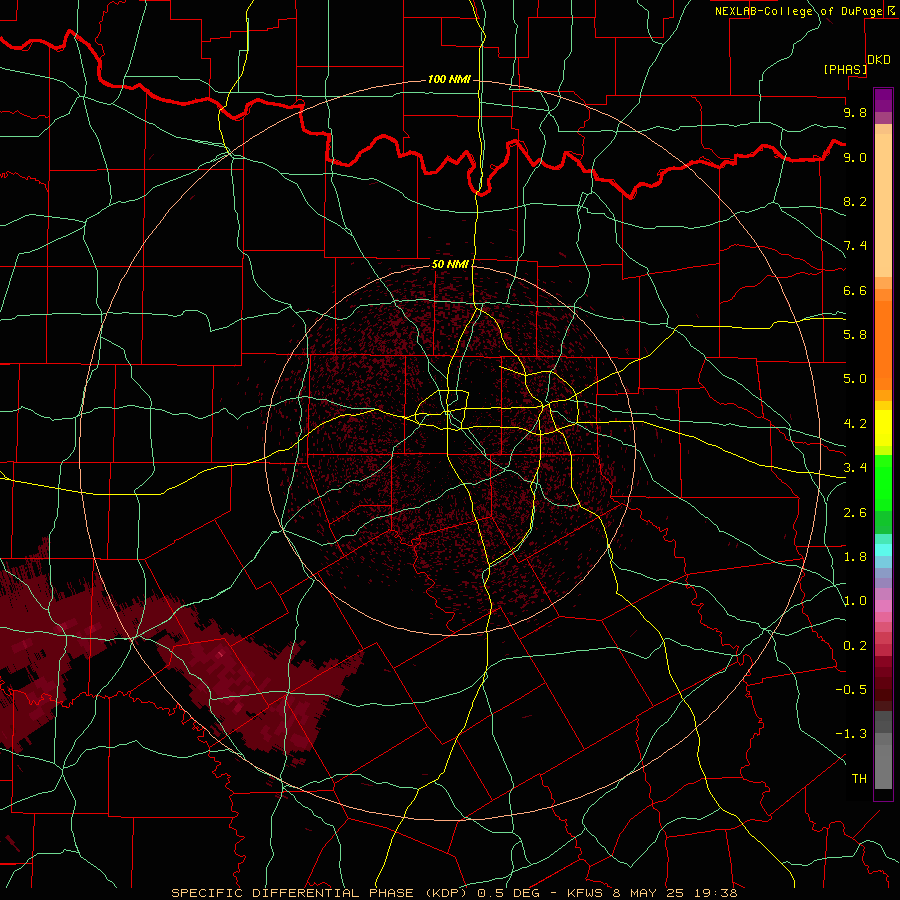Screen dimensions: 900x900
Task: Click the 9.8 legend value
Action: (x=855, y=112)
